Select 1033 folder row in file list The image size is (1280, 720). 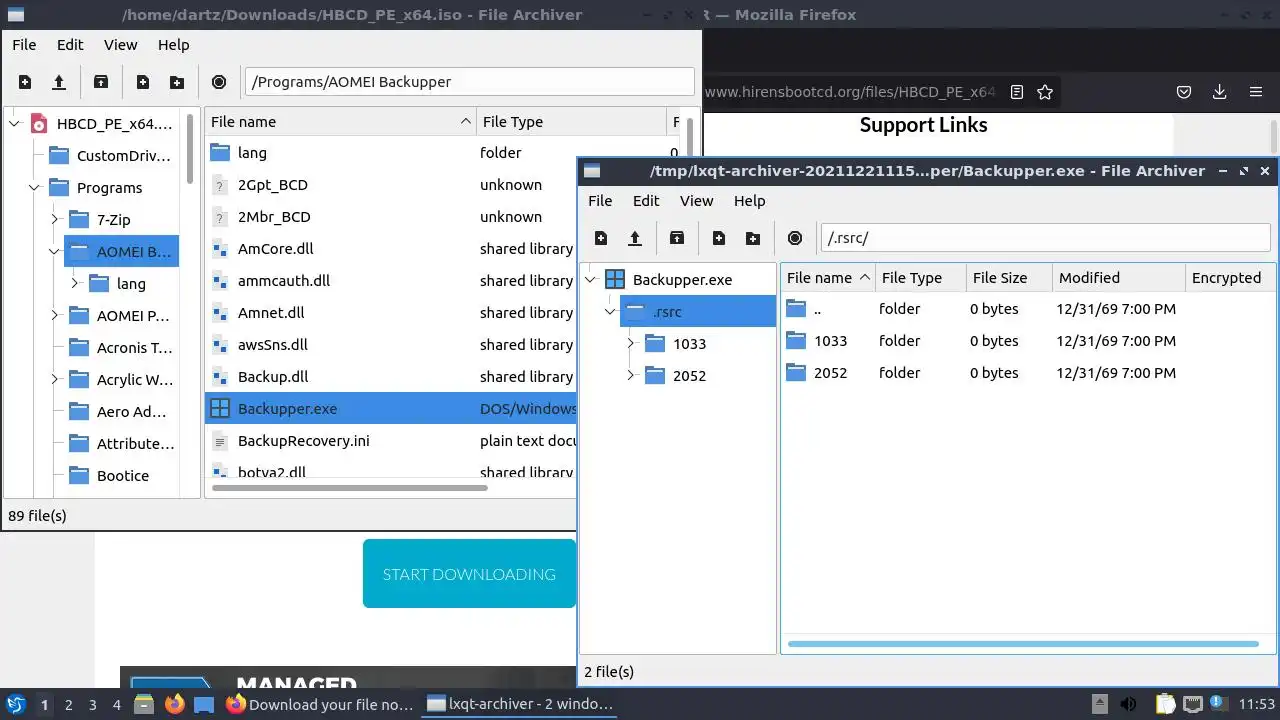(x=1027, y=341)
